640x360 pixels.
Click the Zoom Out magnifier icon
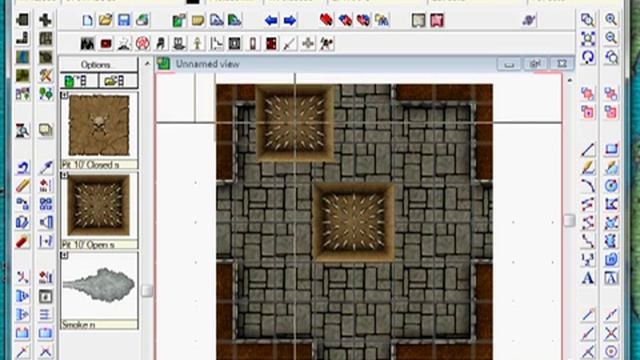pyautogui.click(x=611, y=38)
